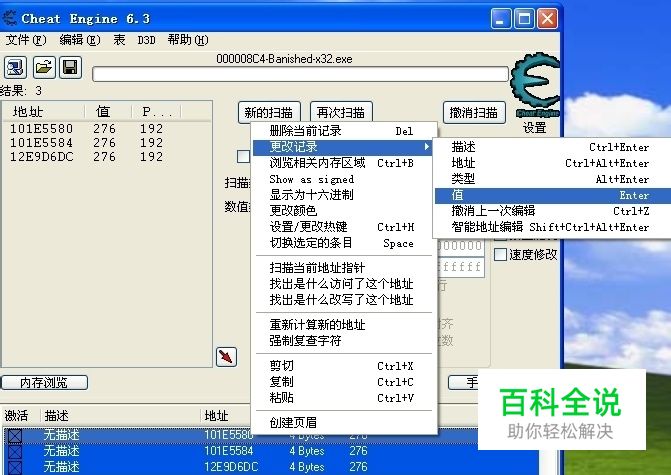
Task: Click the 再次扫描 button
Action: [341, 113]
